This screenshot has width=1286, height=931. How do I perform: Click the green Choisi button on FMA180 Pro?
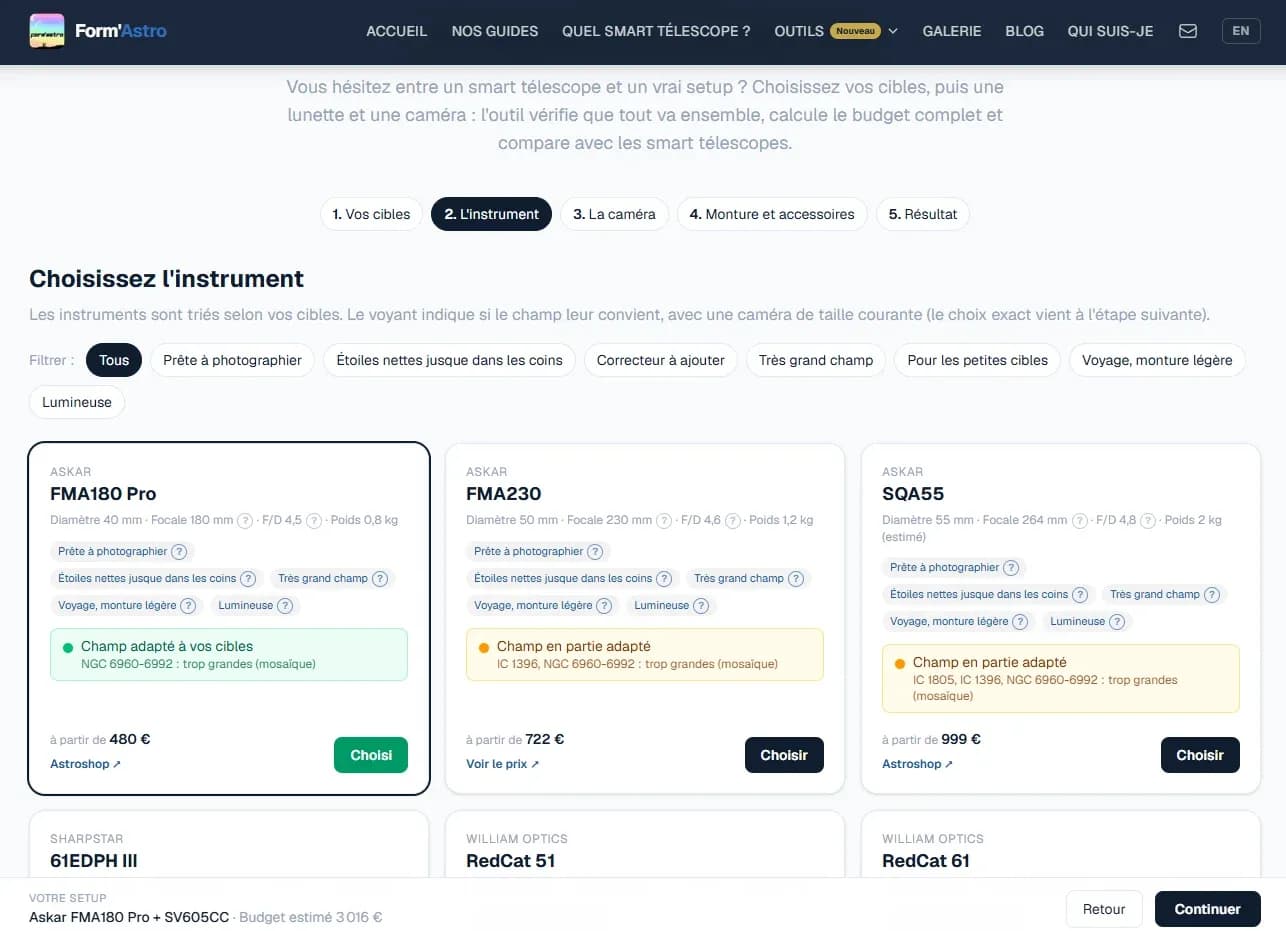[371, 755]
